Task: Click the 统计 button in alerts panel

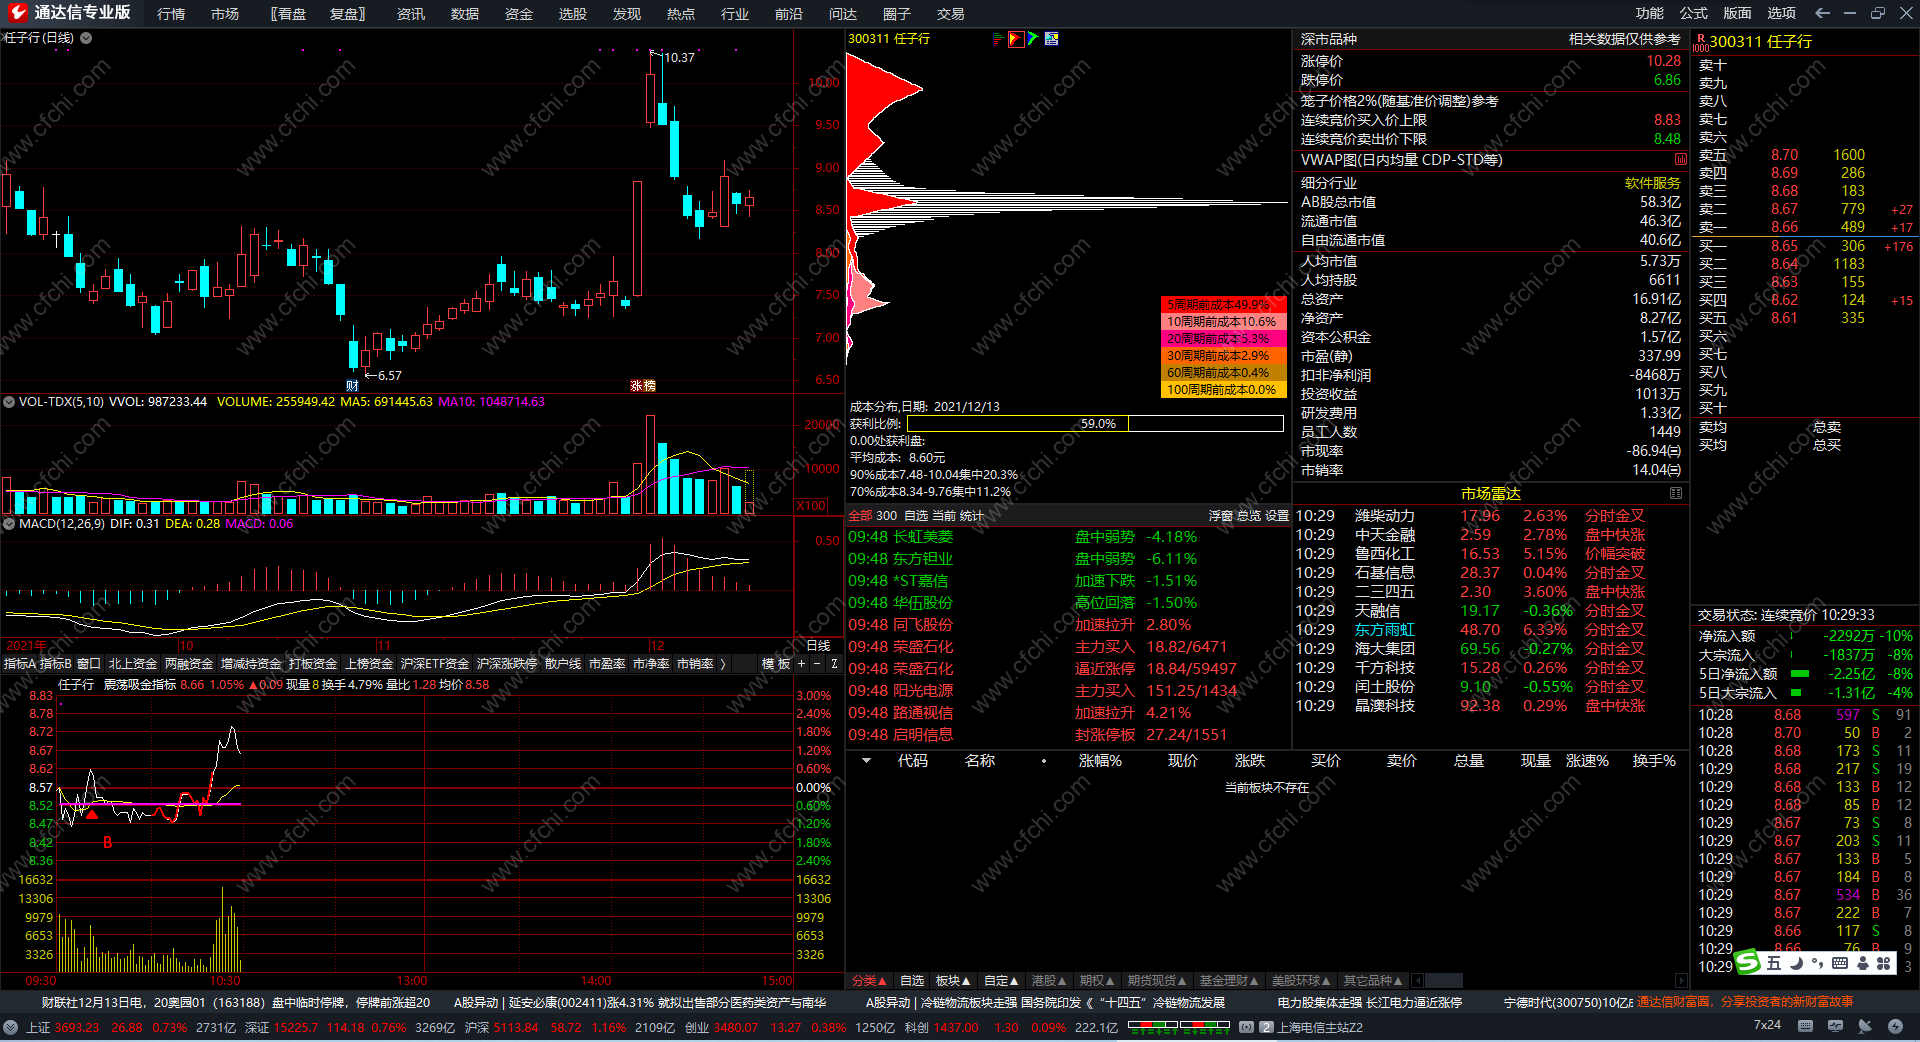Action: coord(972,516)
